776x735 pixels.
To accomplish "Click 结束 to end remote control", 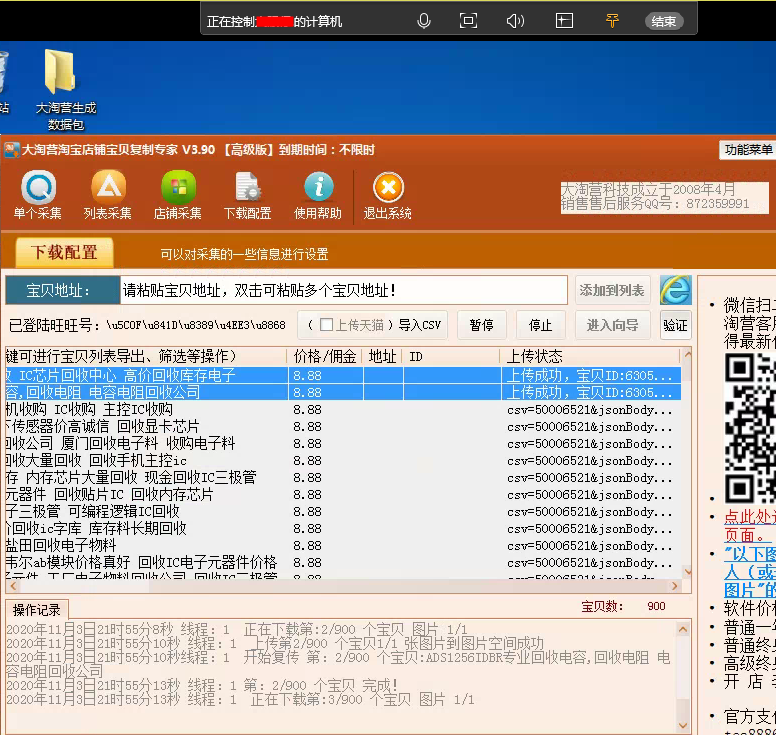I will pos(664,21).
